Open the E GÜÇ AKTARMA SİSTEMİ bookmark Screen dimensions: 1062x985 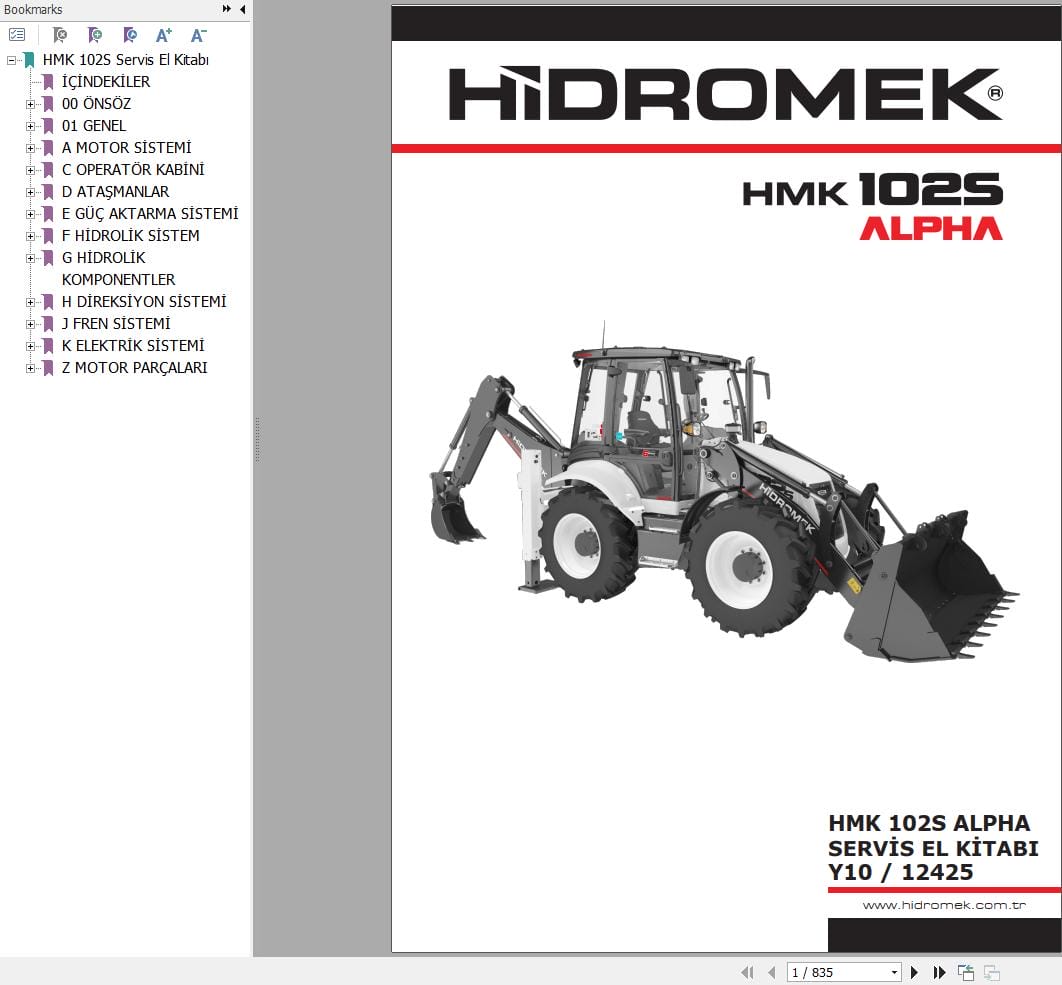click(150, 213)
